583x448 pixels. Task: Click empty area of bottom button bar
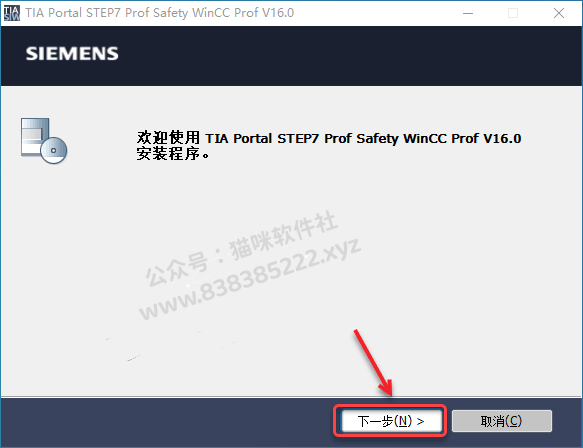(x=167, y=422)
